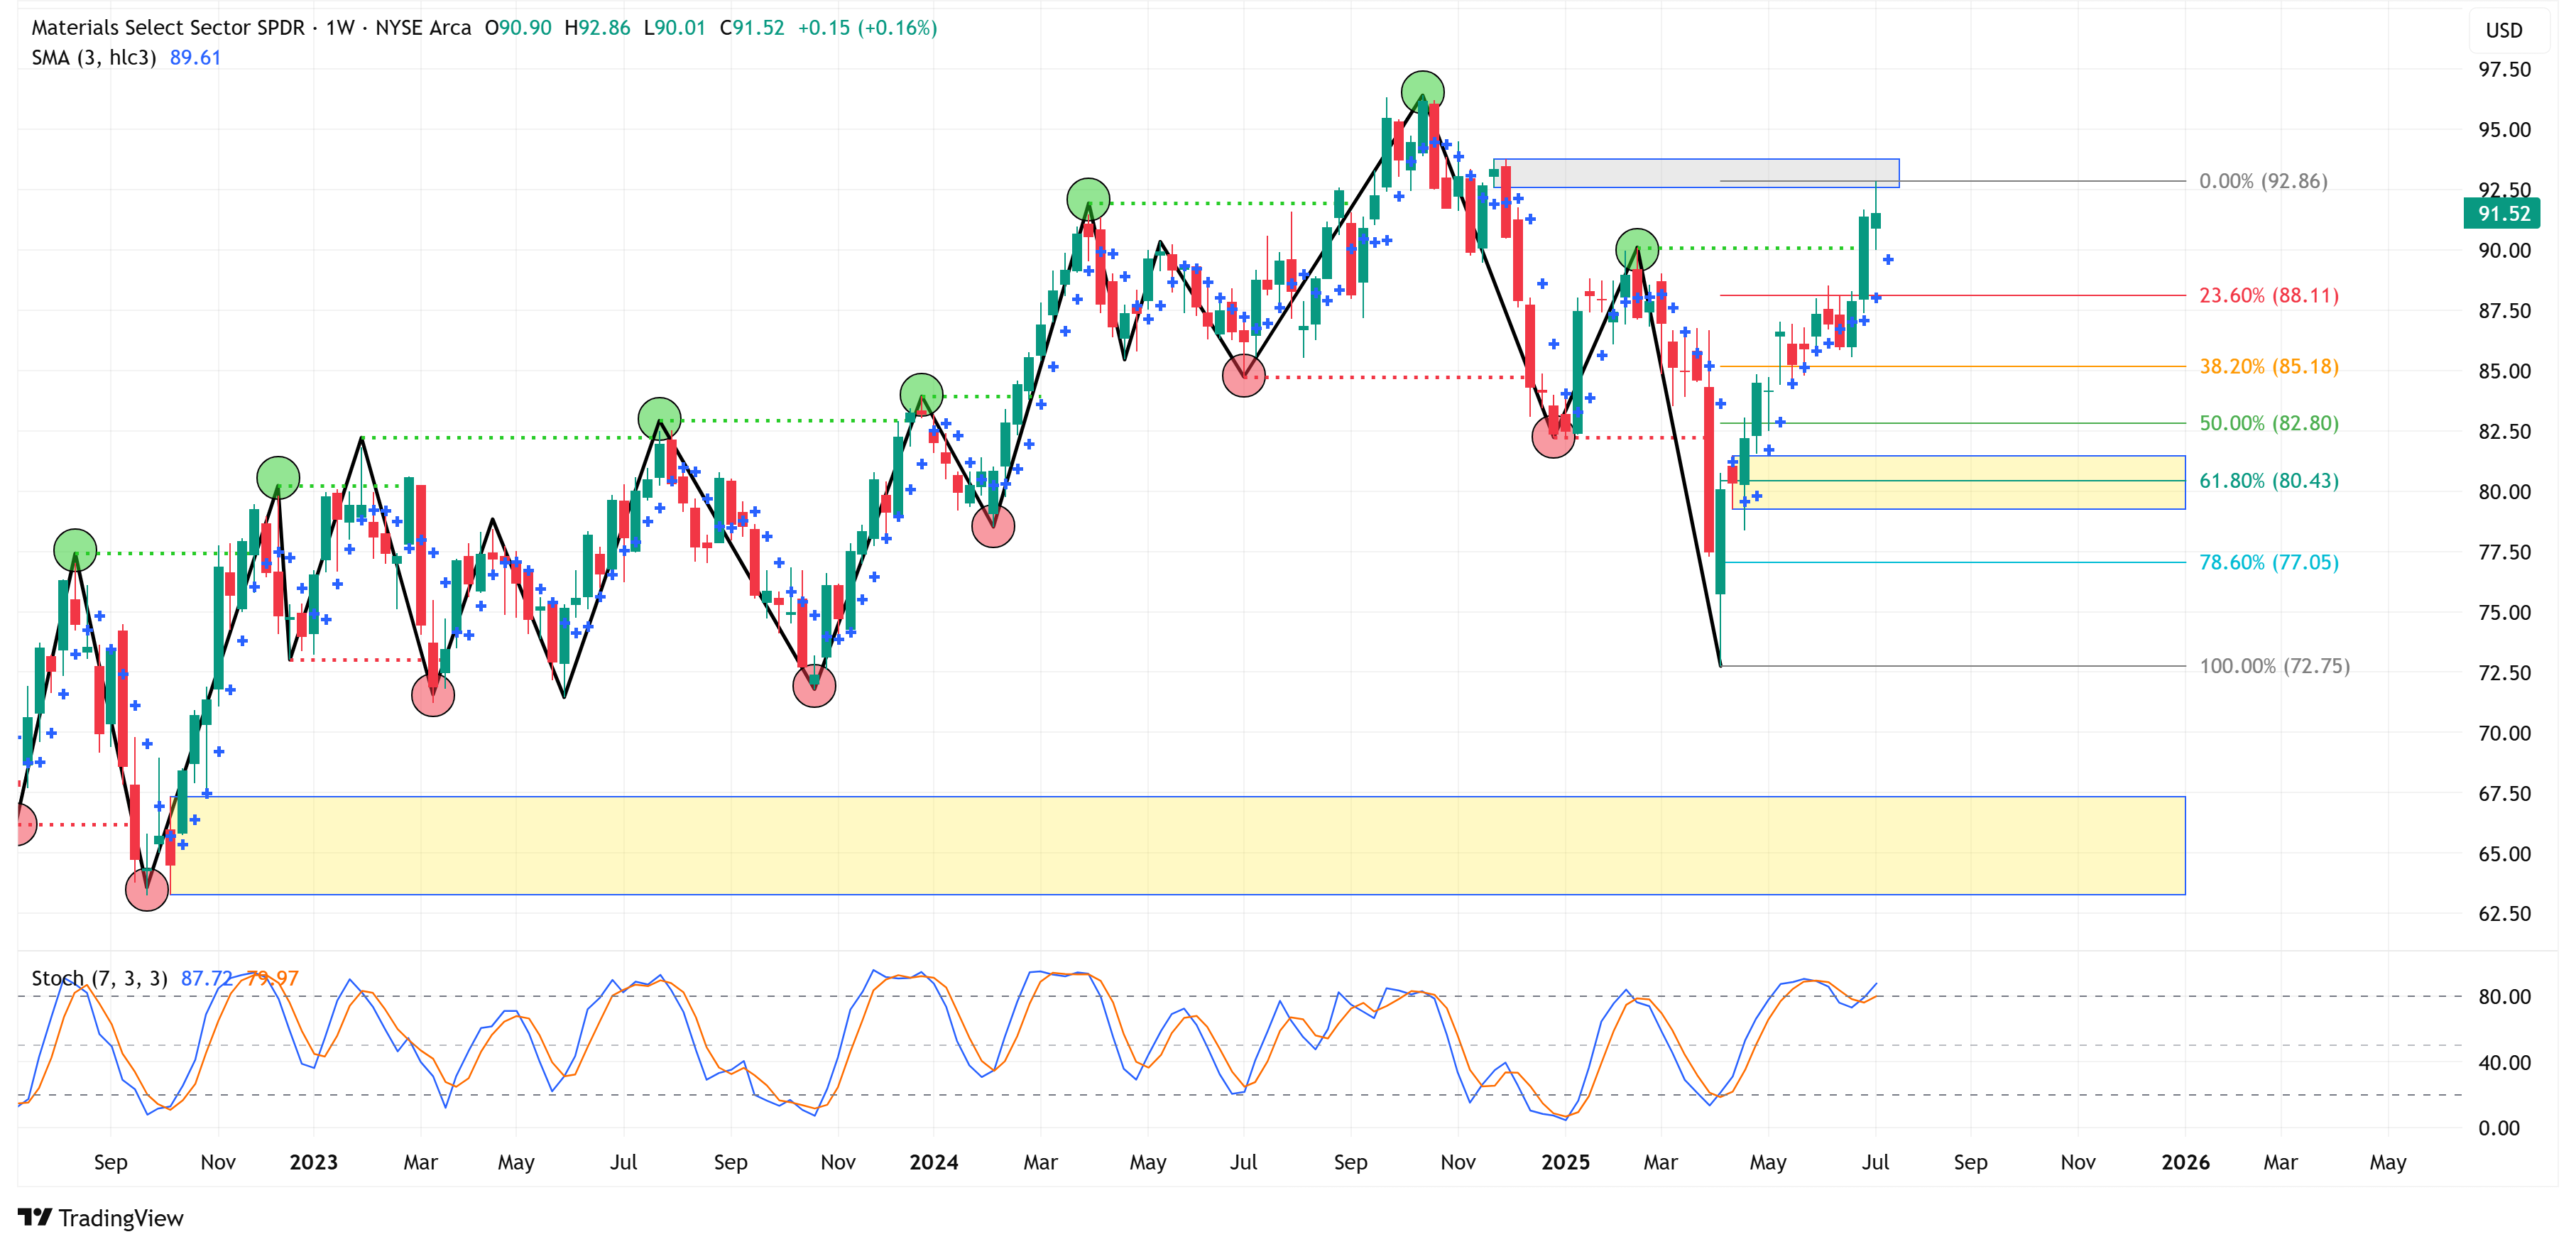Click the 50.00% (82.80) Fibonacci label

2268,423
